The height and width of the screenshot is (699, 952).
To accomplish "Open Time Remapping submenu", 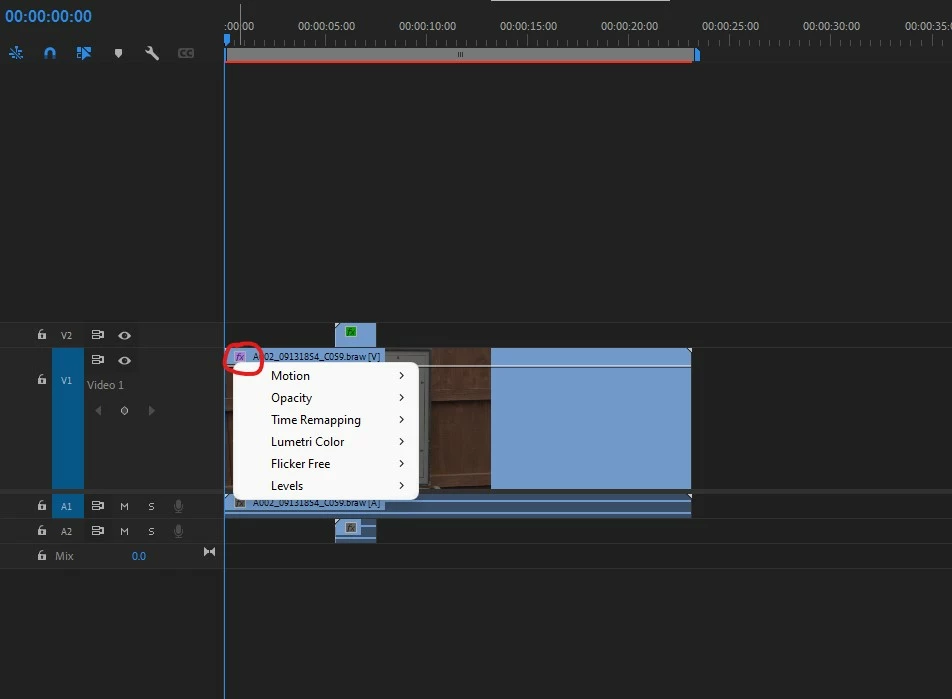I will click(x=326, y=420).
